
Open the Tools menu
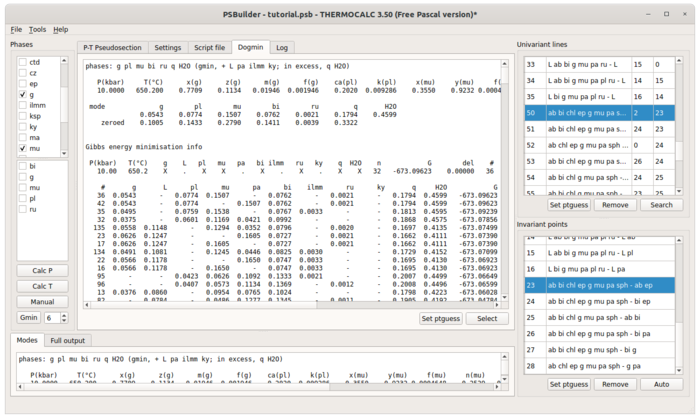pyautogui.click(x=38, y=29)
